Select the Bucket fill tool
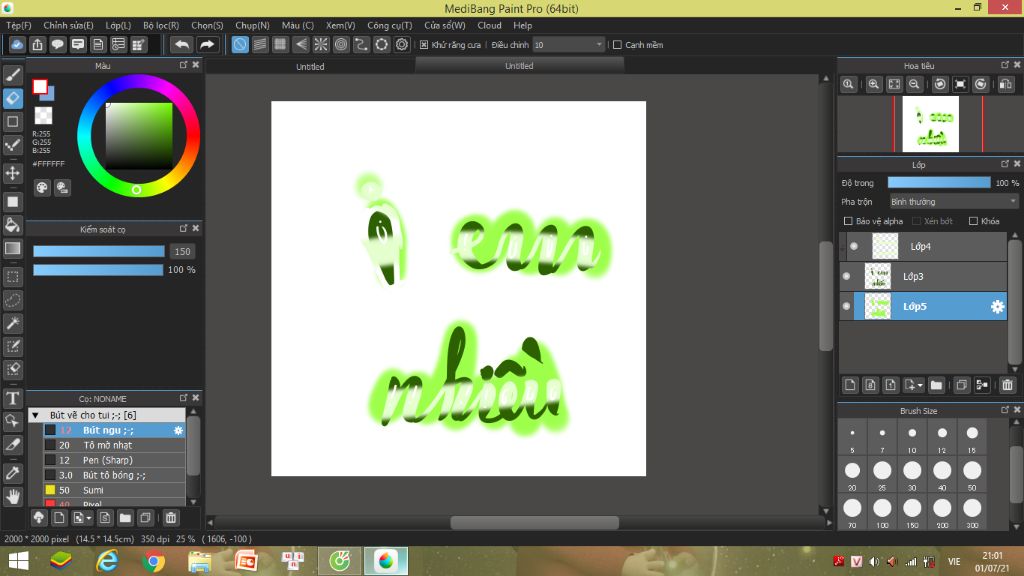Screen dimensions: 1024x576 (x=12, y=225)
